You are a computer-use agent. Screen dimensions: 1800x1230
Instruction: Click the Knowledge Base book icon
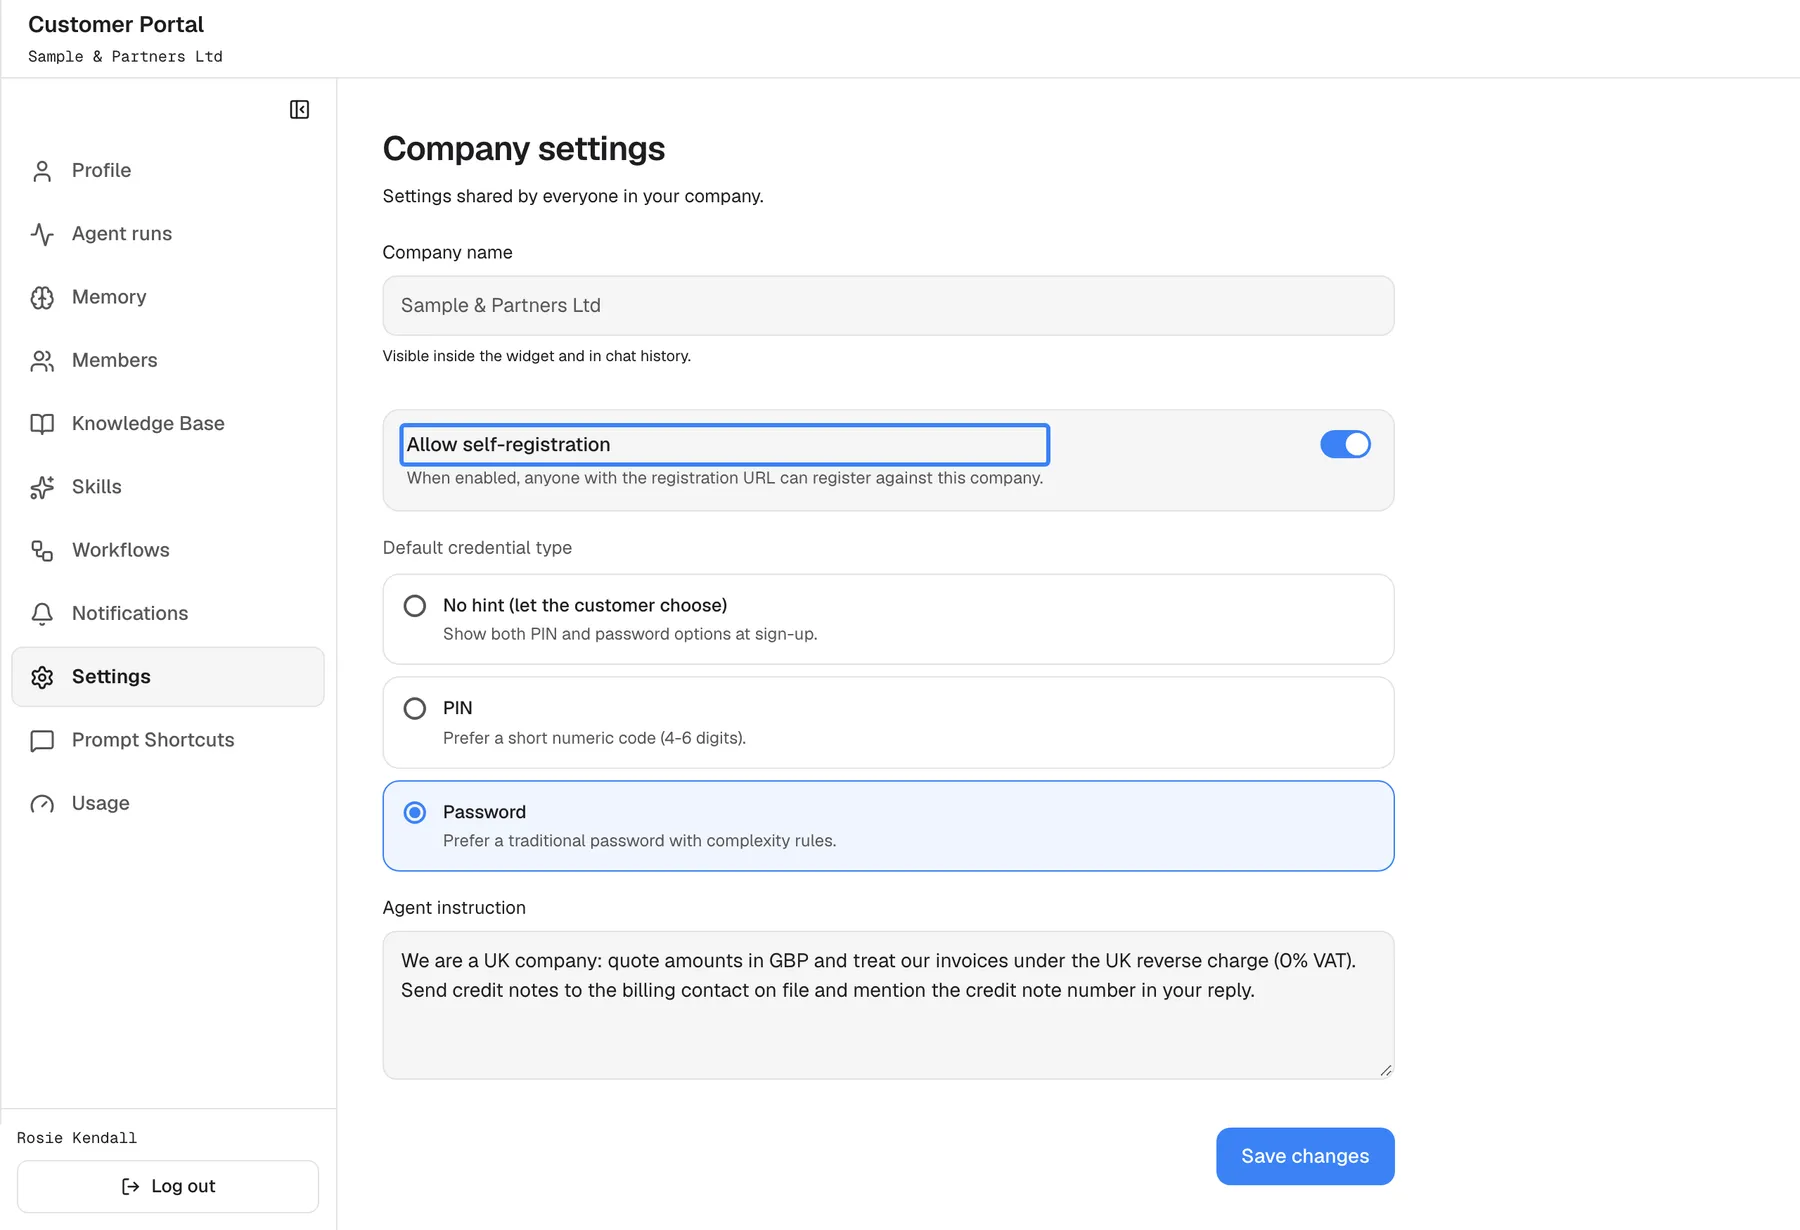pos(42,424)
